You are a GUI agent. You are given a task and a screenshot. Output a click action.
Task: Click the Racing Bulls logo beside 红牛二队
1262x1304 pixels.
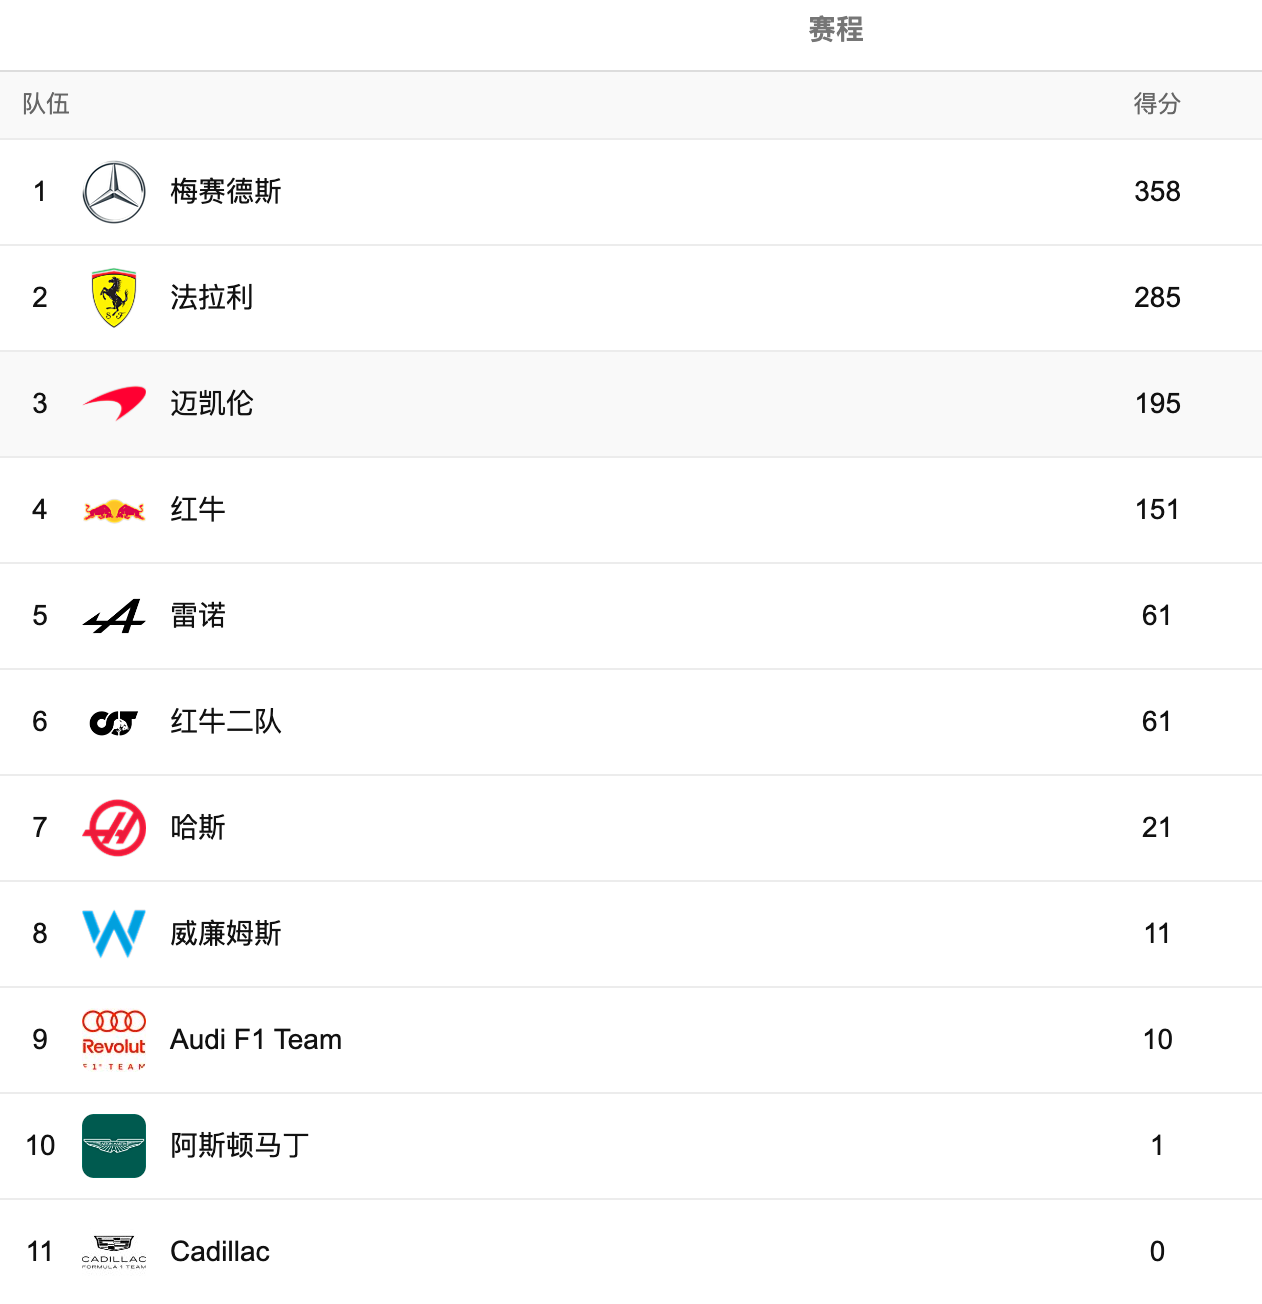[114, 722]
